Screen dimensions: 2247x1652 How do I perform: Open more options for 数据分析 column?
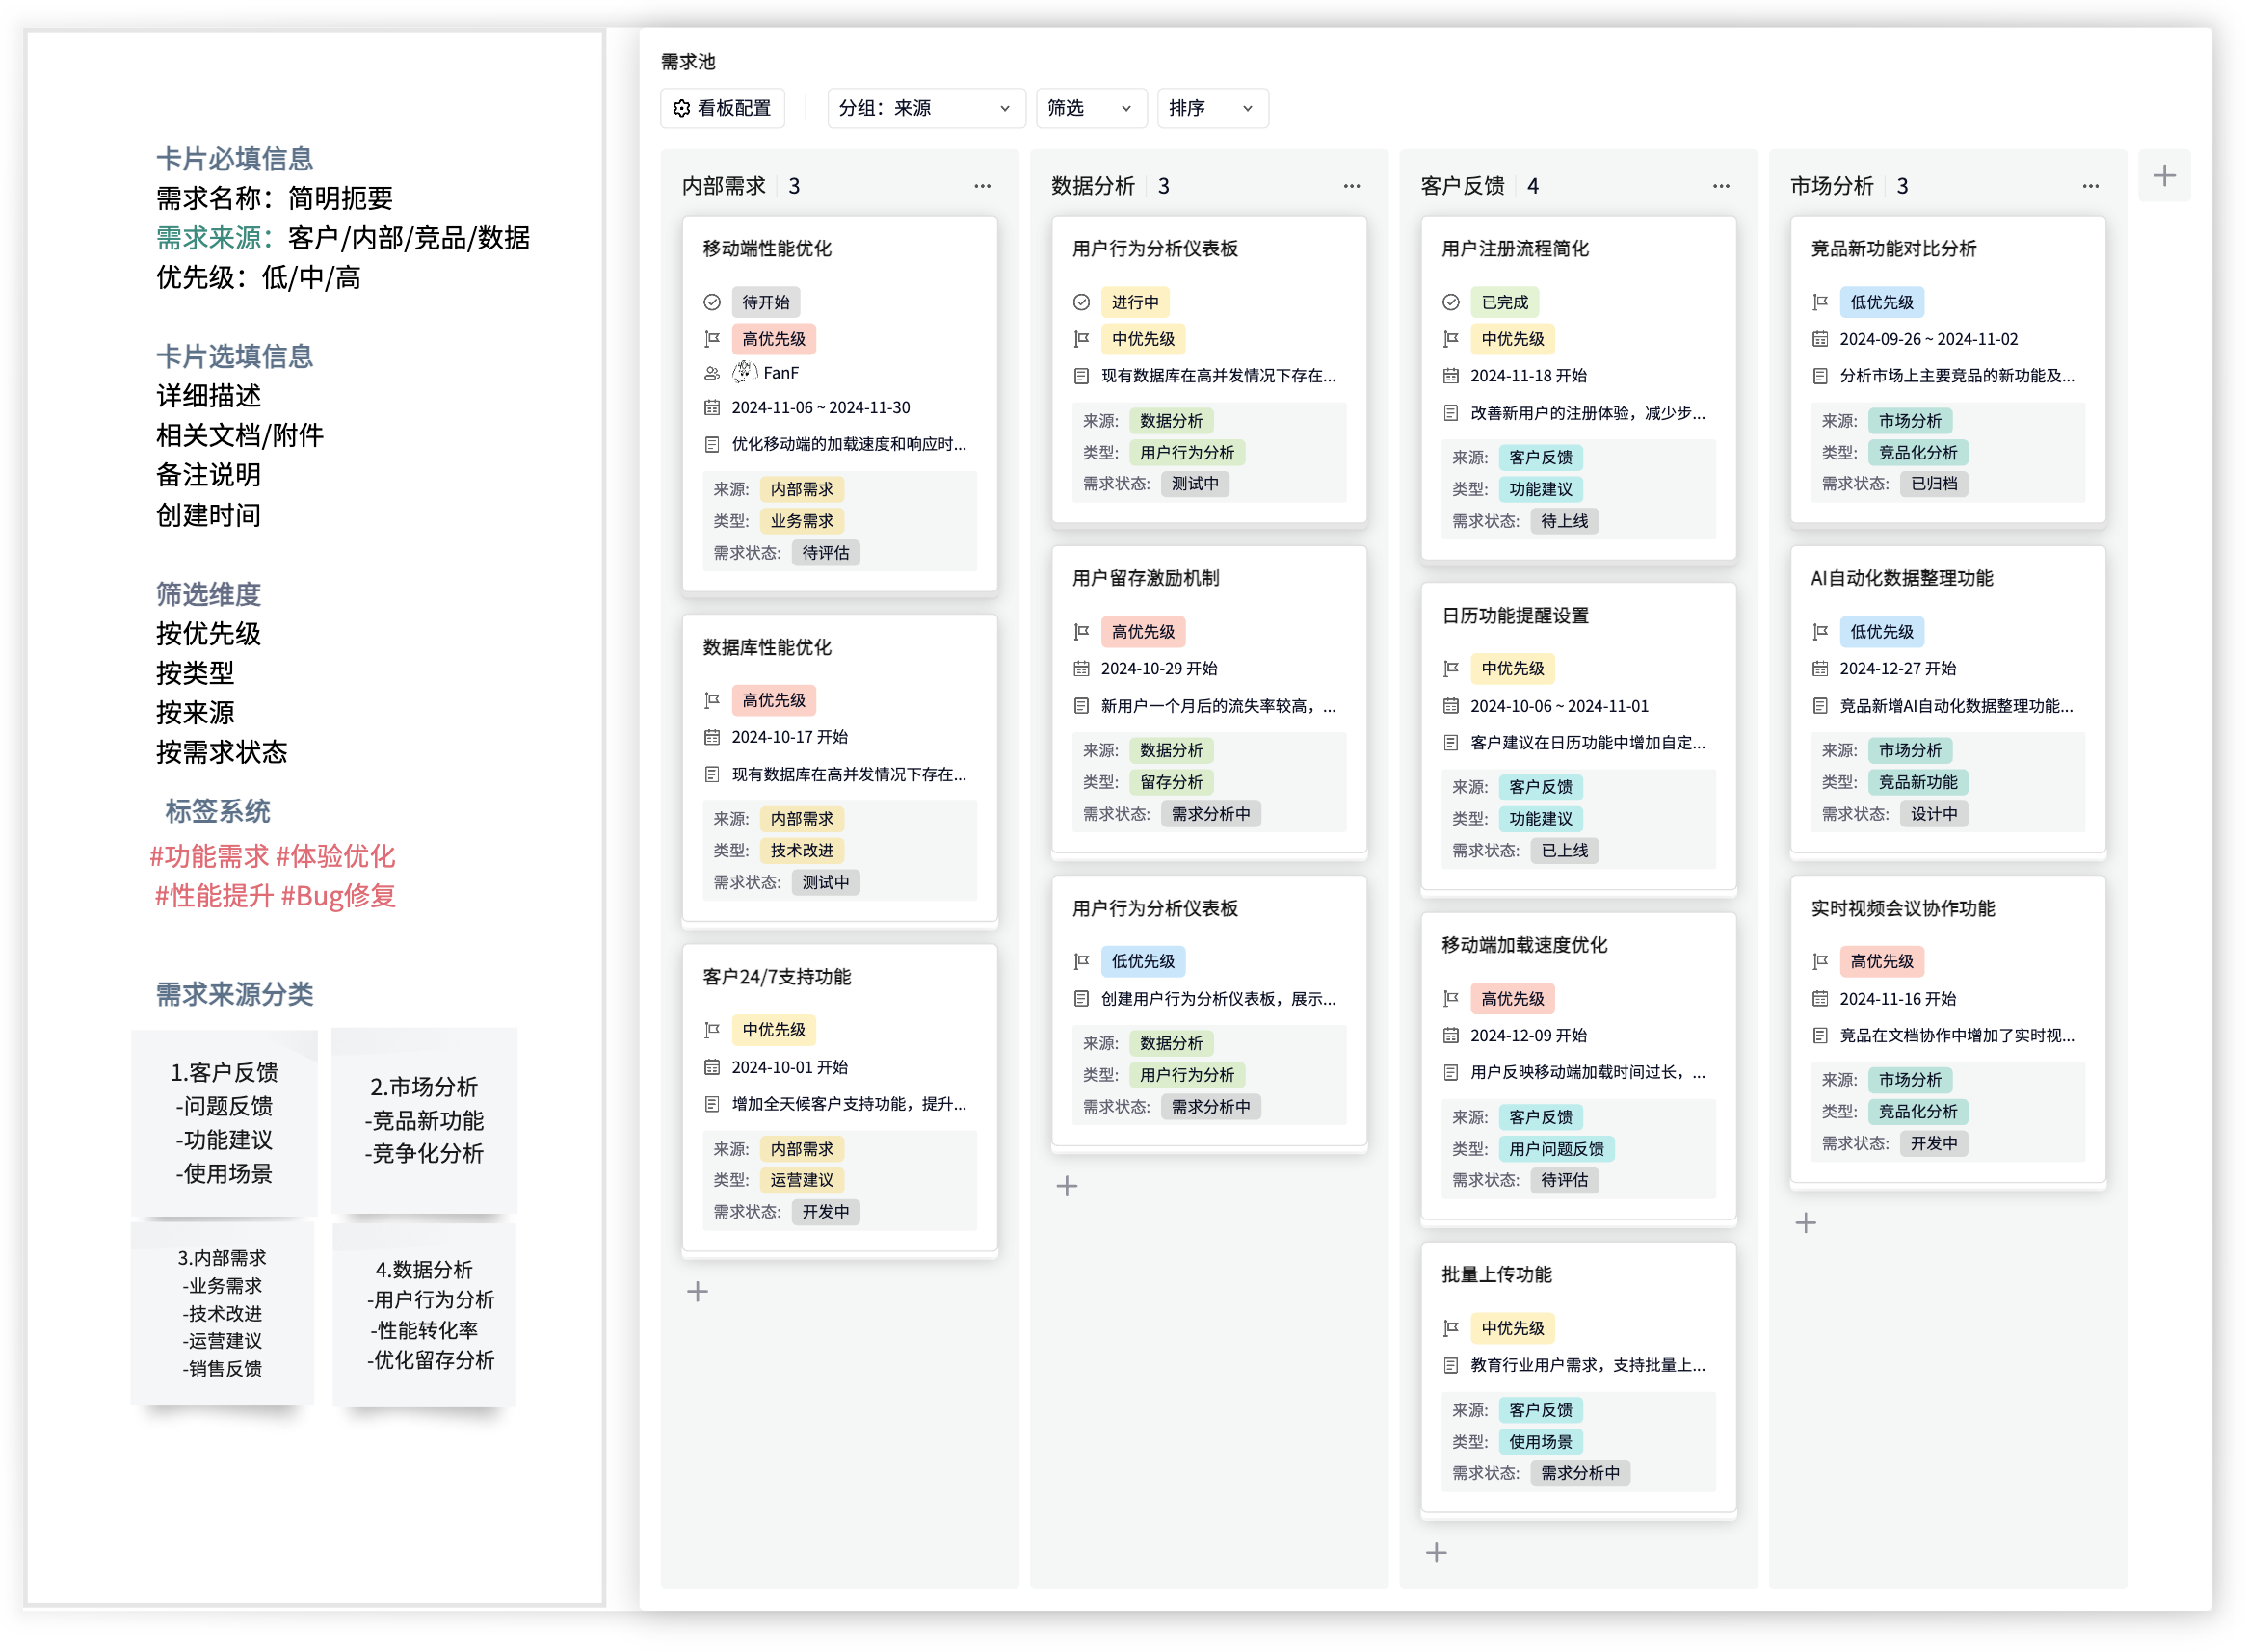pos(1351,186)
